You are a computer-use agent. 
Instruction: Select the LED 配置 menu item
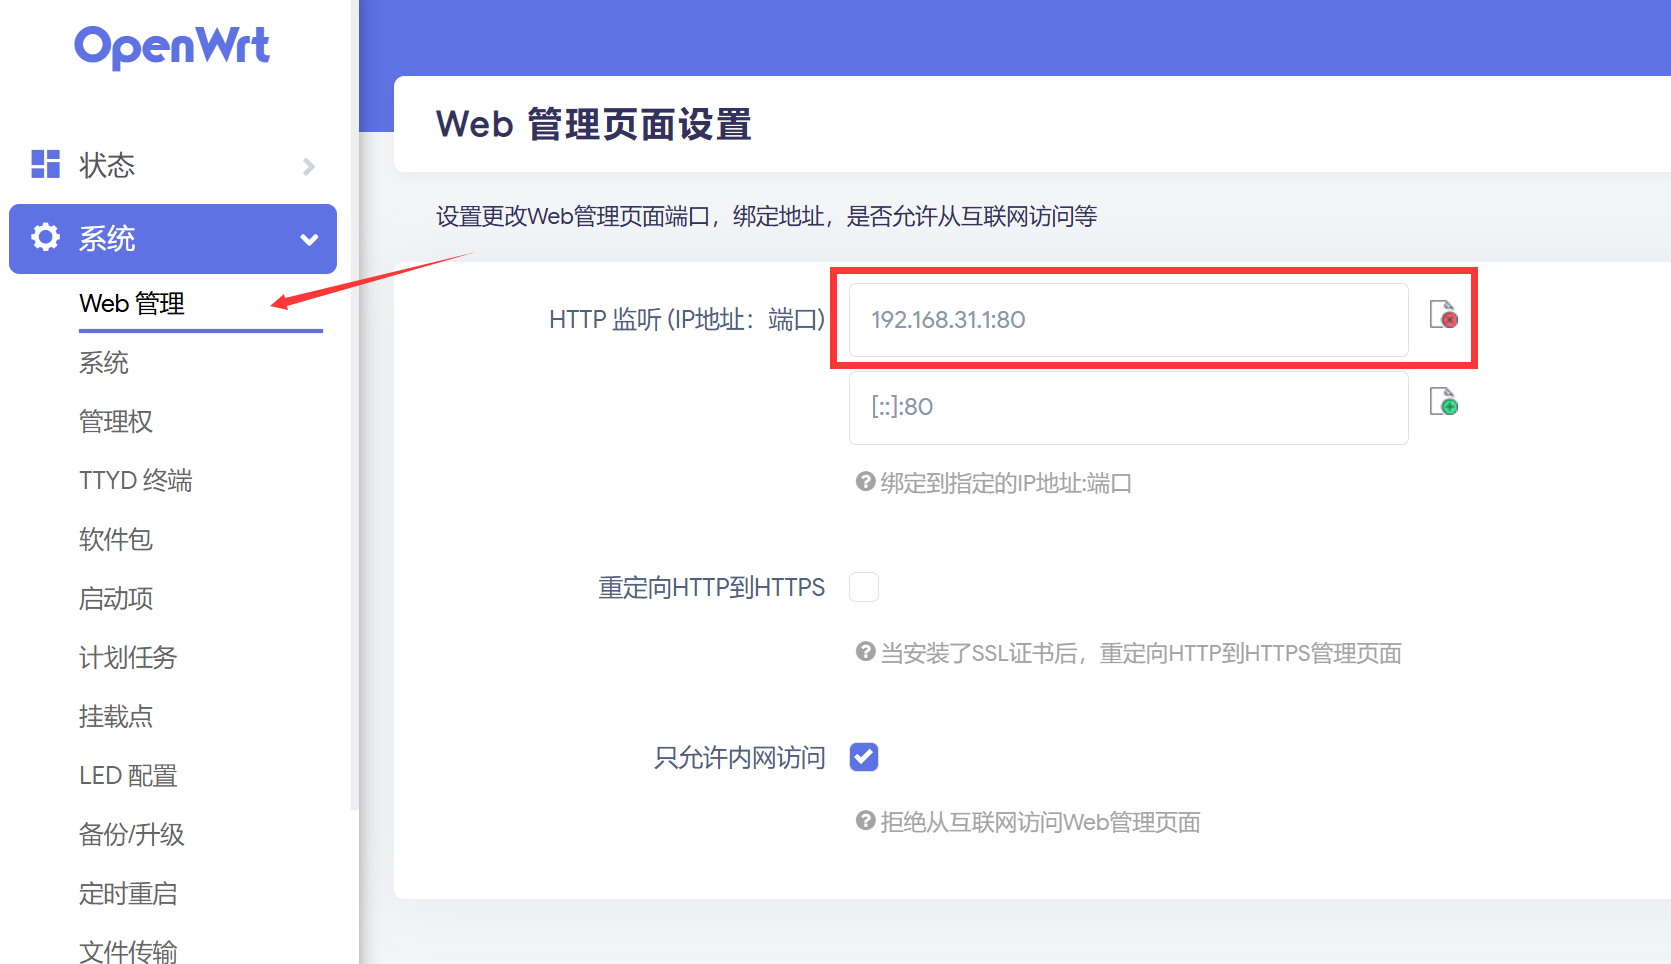tap(128, 775)
